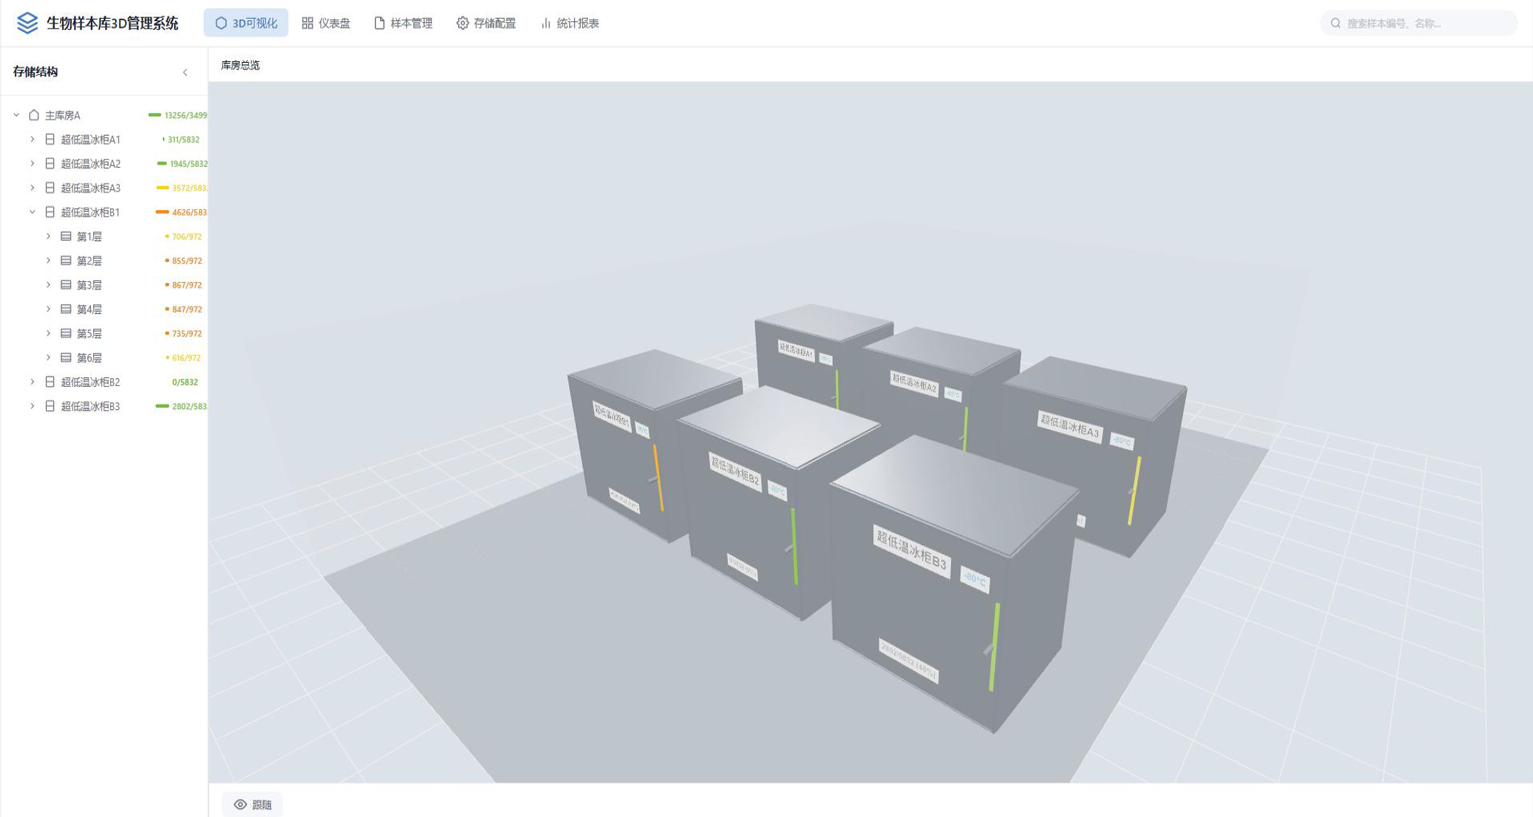
Task: Collapse the 主库房A tree node
Action: pos(16,115)
